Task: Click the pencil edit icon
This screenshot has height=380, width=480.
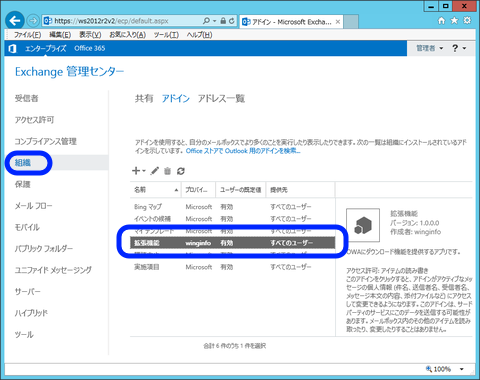Action: tap(154, 171)
